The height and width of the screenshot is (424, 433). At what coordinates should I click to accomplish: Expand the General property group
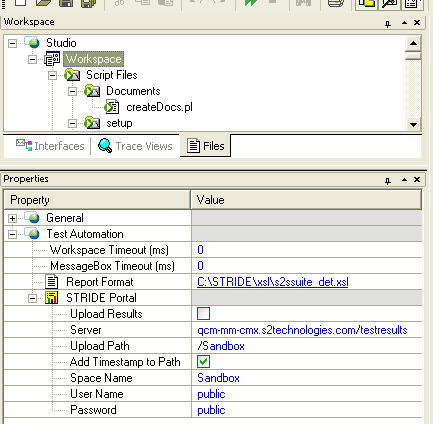[12, 218]
